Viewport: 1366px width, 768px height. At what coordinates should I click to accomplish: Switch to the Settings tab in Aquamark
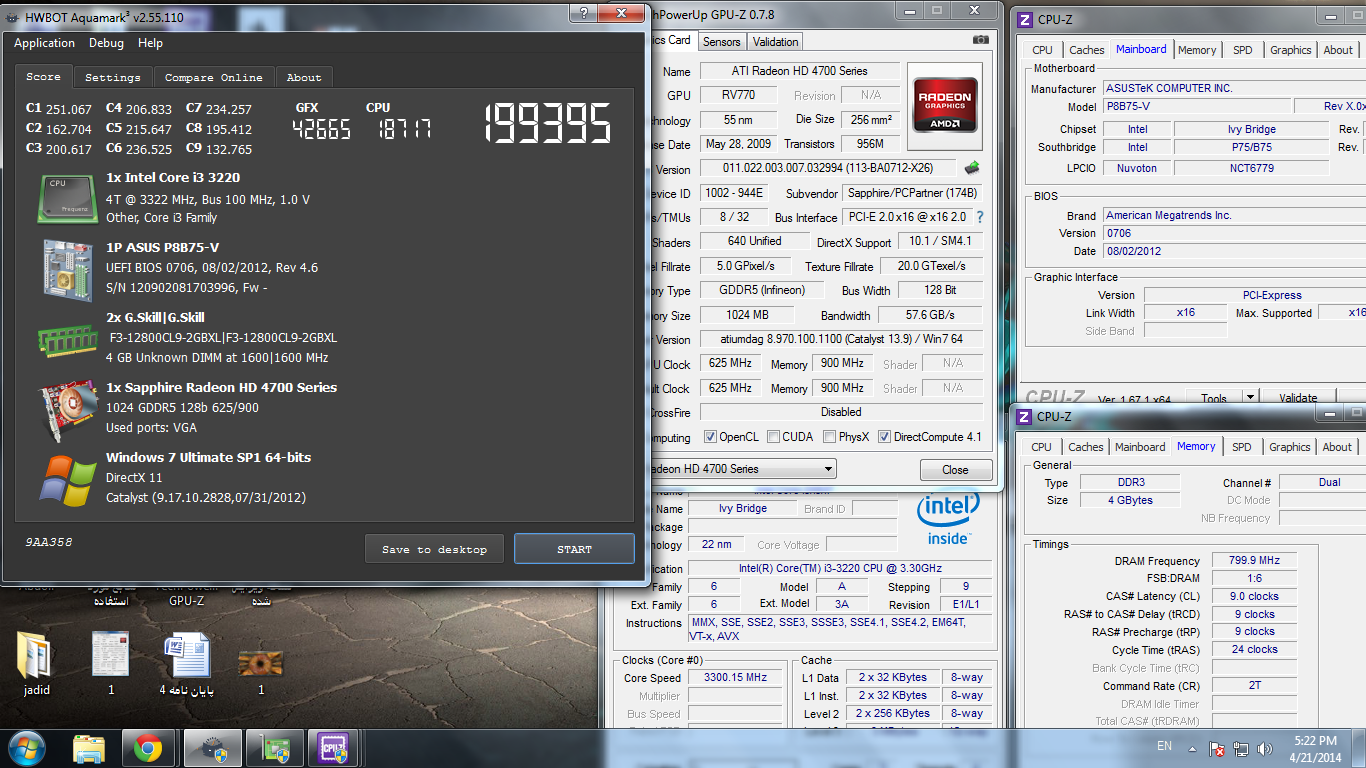112,77
